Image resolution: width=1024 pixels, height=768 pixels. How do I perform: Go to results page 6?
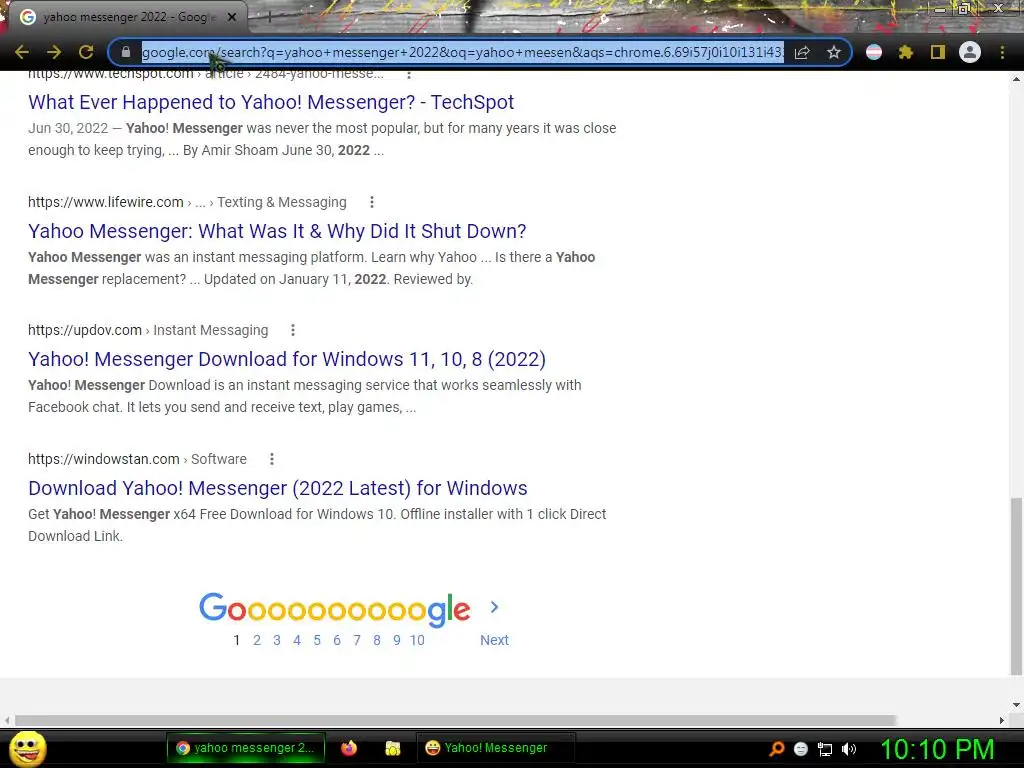337,640
